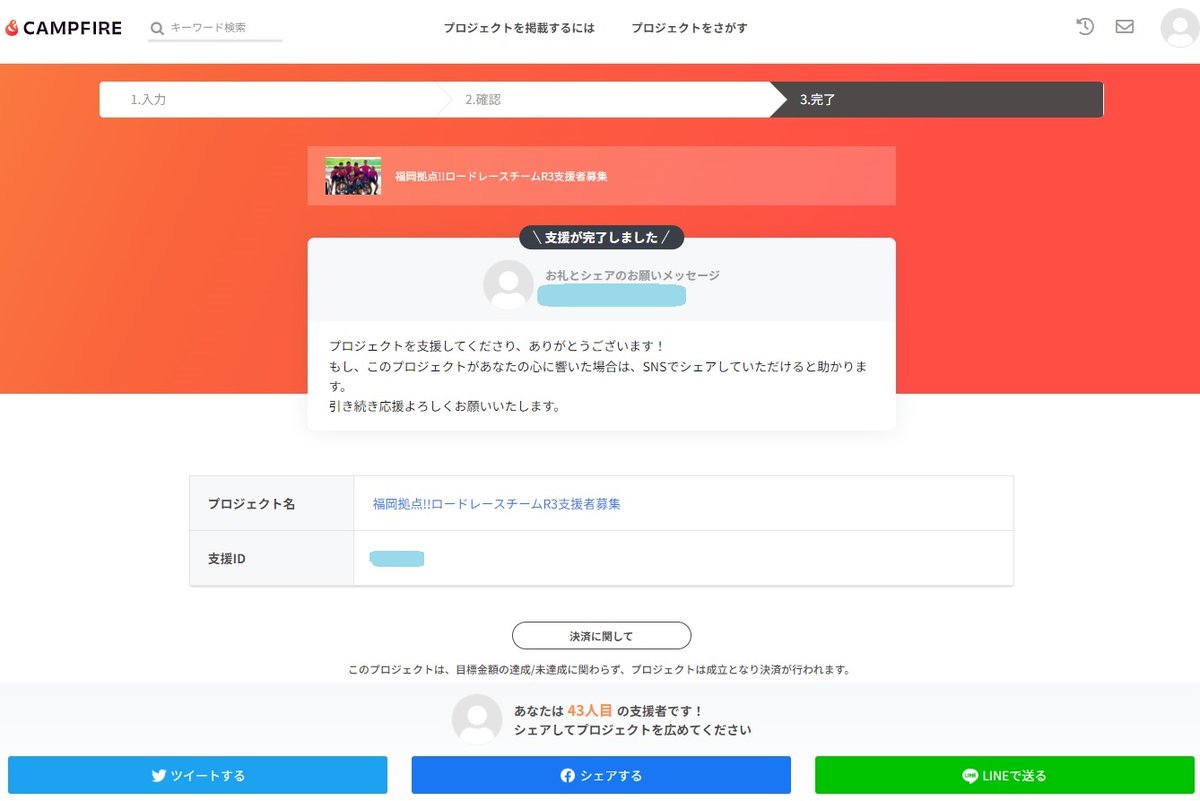1200x801 pixels.
Task: Open the CAMPFIRE logo home link
Action: pos(63,28)
